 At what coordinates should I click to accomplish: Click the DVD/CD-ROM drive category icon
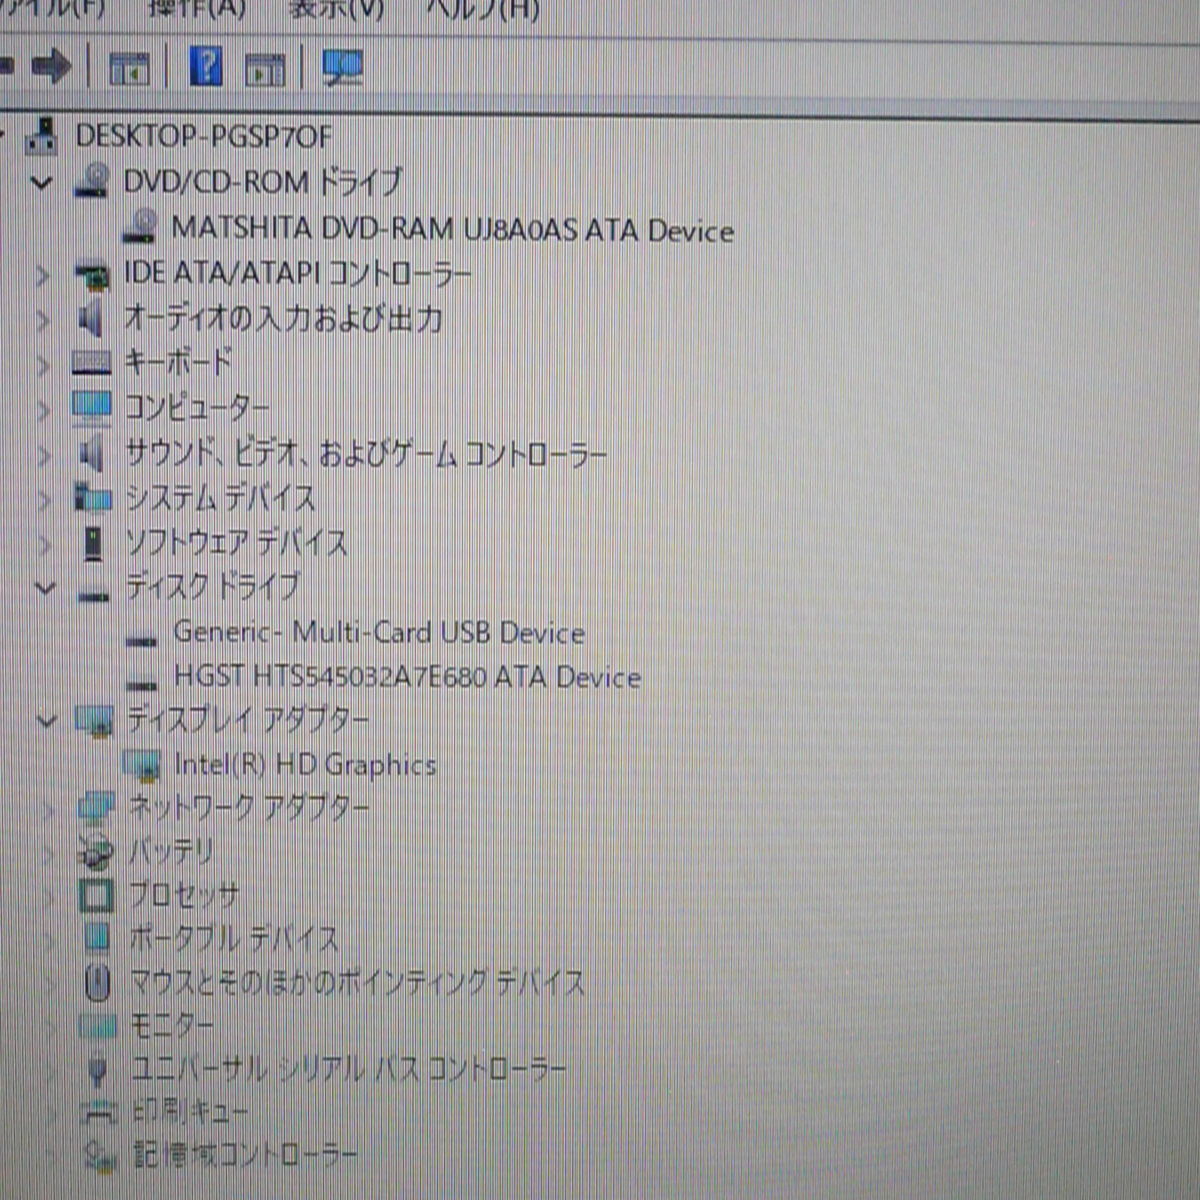coord(93,181)
